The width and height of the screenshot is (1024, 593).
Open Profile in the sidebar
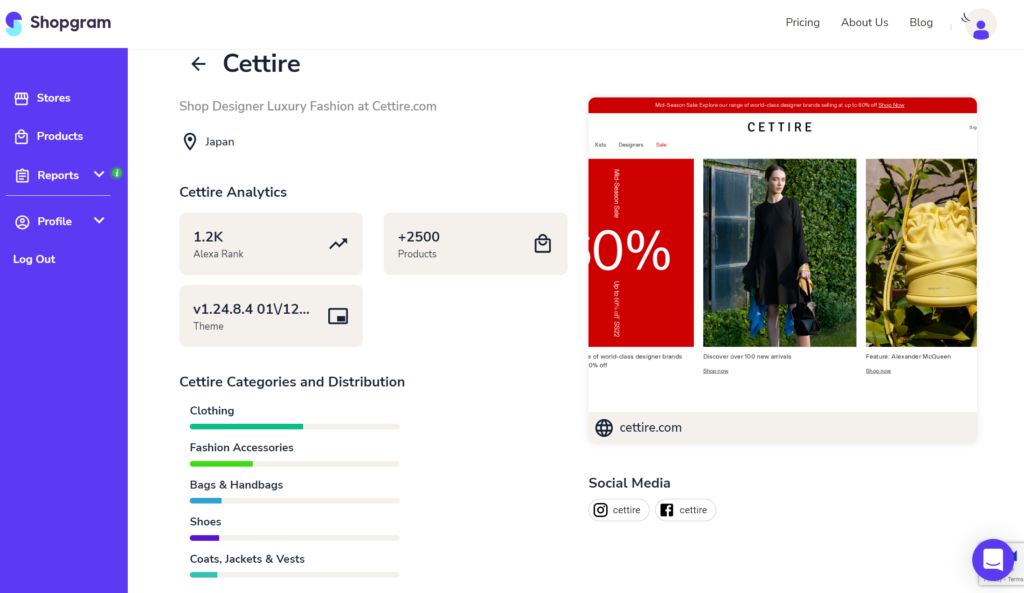point(54,222)
